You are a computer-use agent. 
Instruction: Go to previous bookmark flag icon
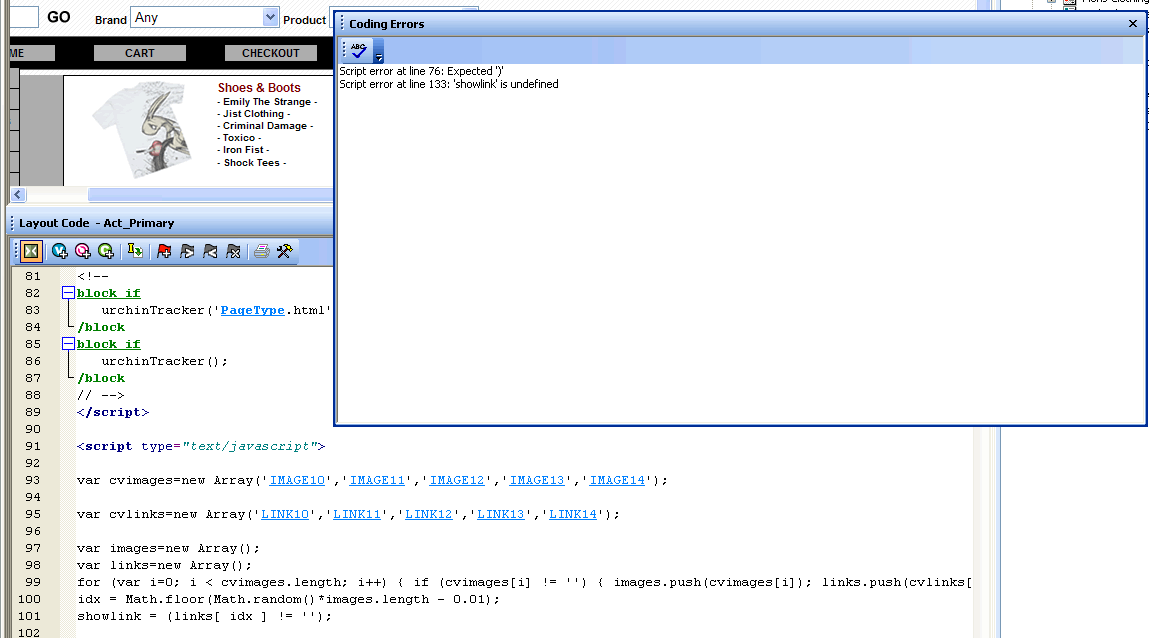210,251
